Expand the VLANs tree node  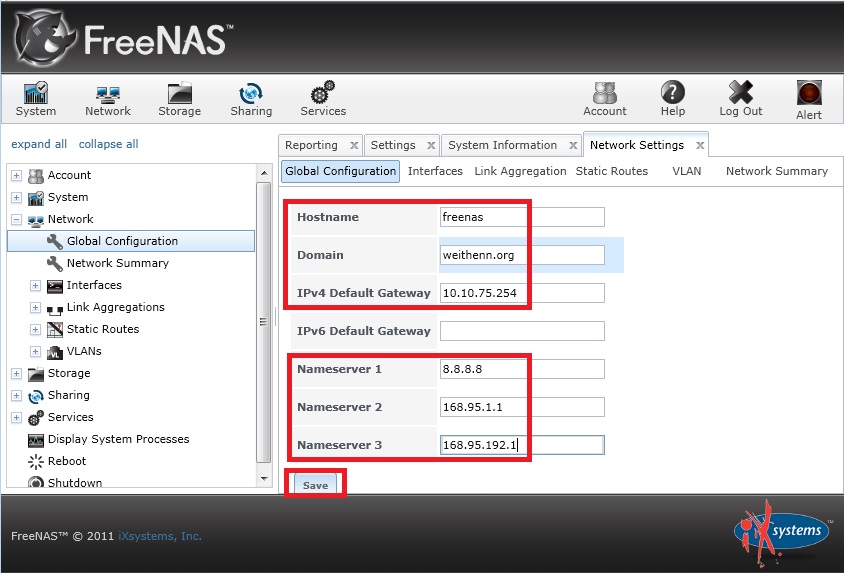36,351
